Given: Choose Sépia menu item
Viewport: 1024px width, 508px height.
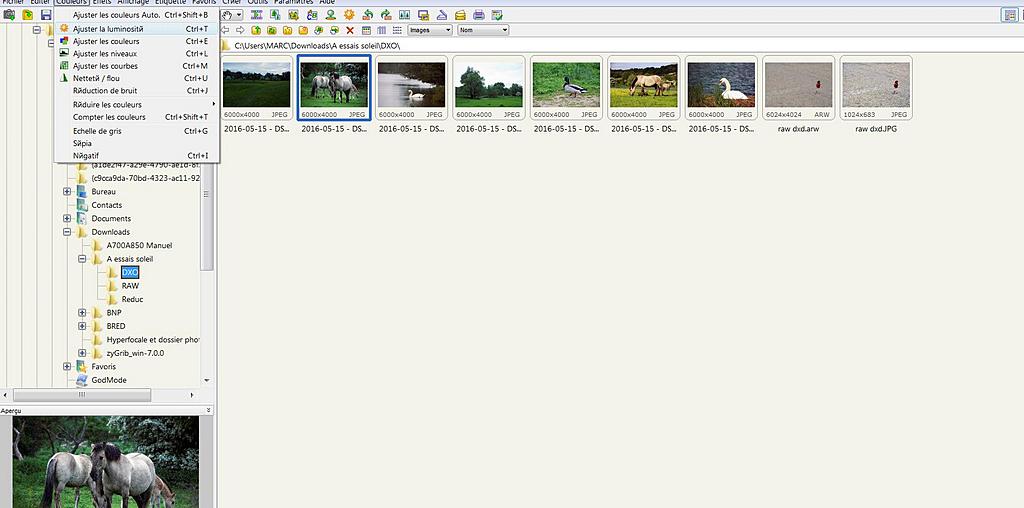Looking at the screenshot, I should [x=138, y=143].
